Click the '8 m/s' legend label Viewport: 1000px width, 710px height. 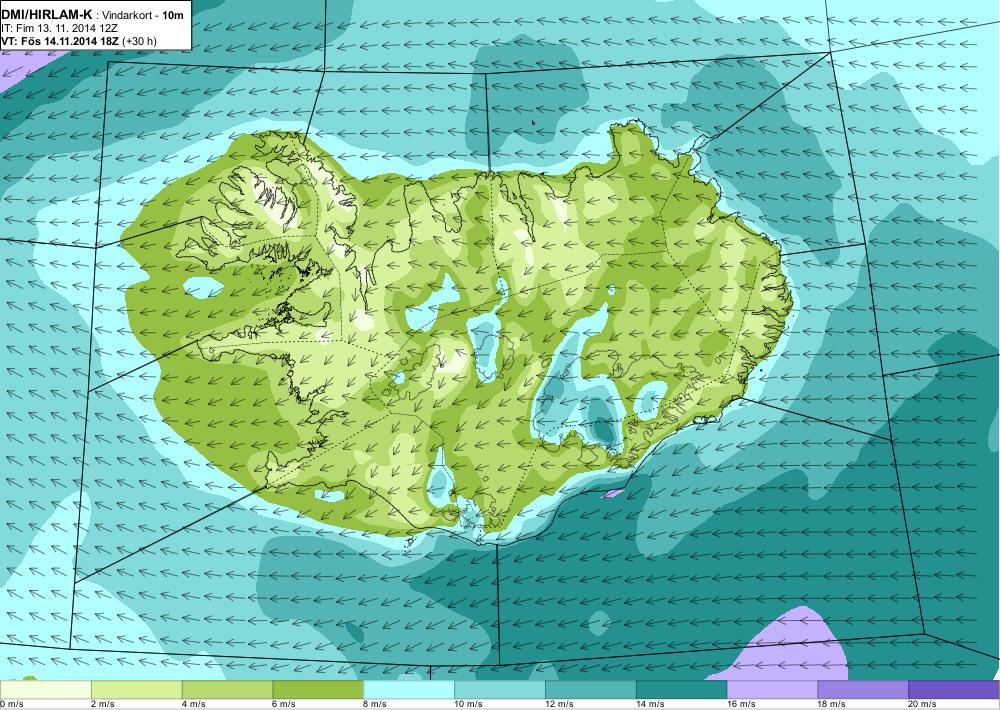(376, 704)
